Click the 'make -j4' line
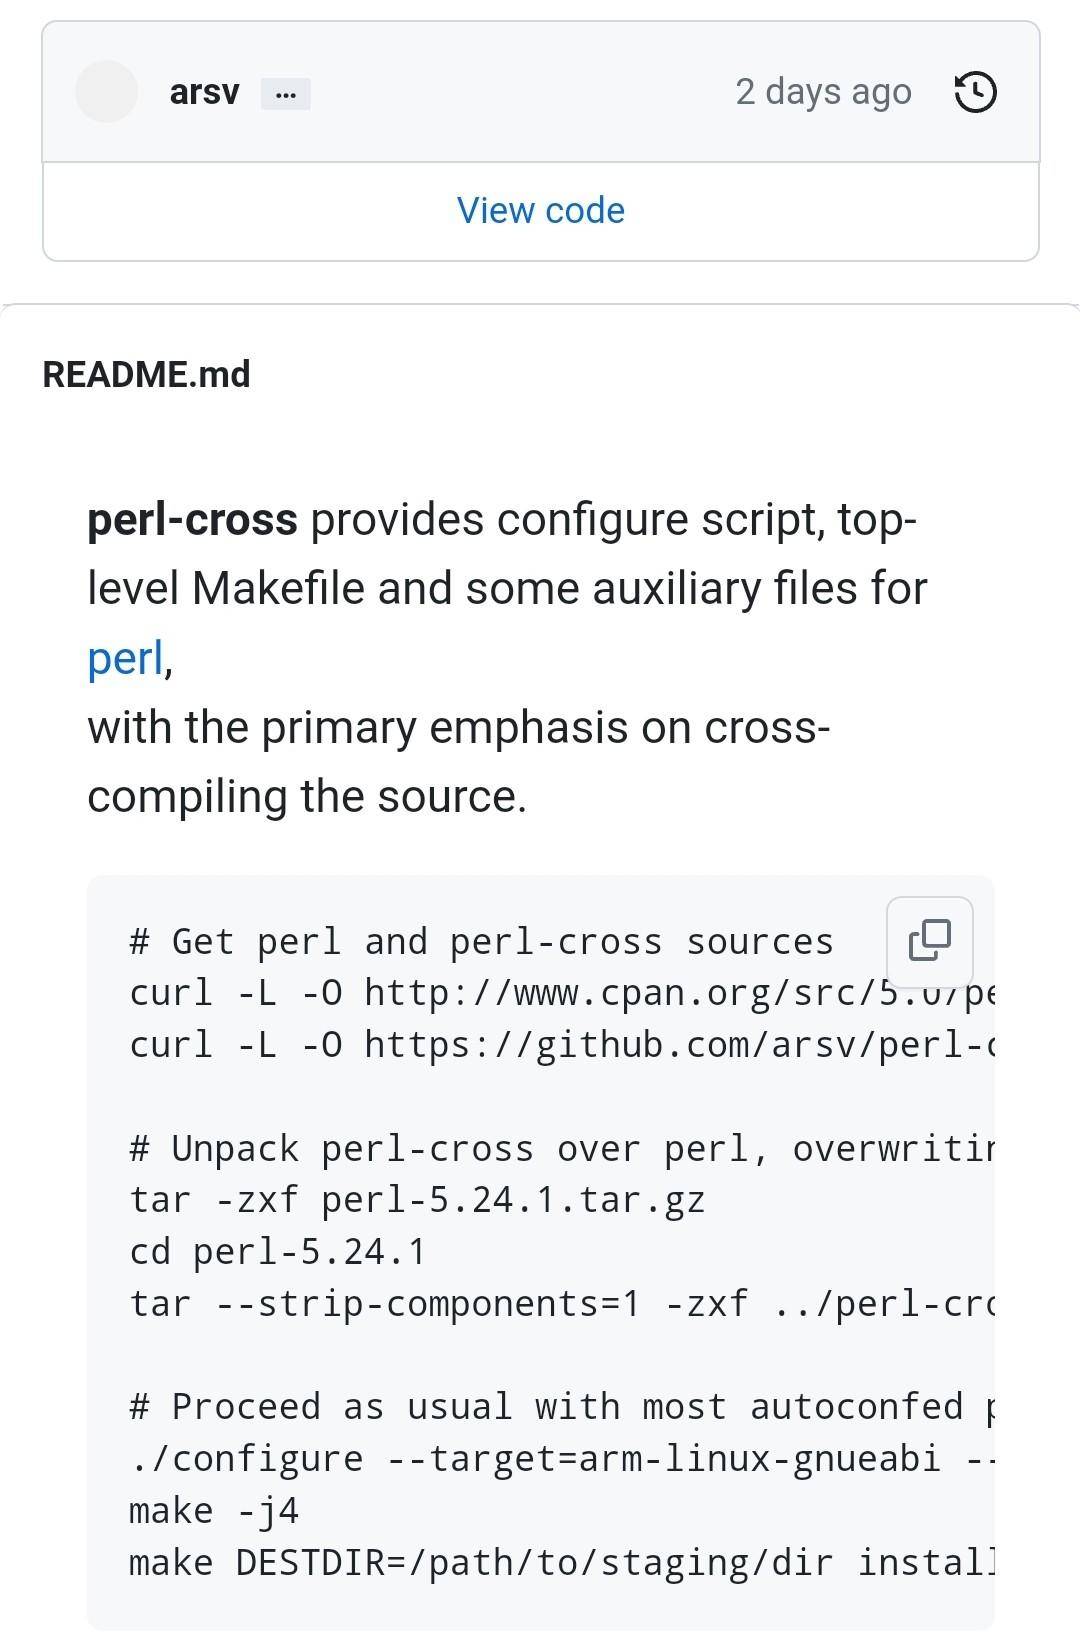 214,1511
